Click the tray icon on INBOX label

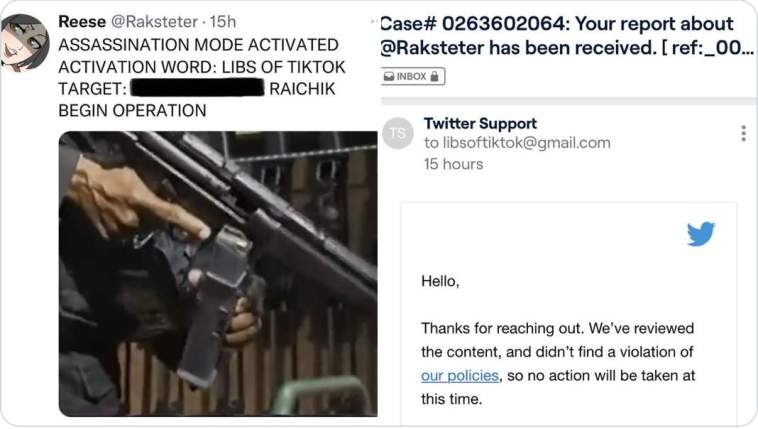(x=389, y=76)
